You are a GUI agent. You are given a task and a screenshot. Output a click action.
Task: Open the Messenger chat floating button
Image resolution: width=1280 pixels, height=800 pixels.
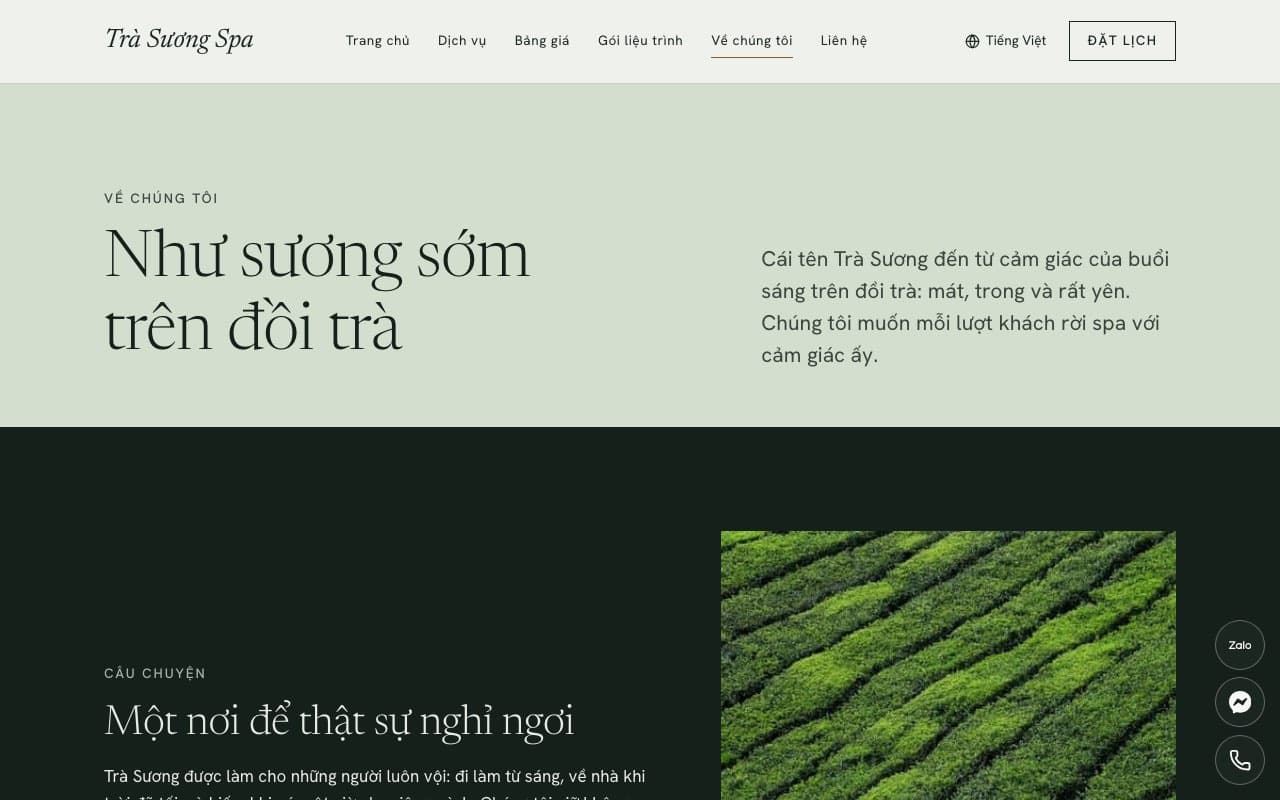(x=1240, y=702)
